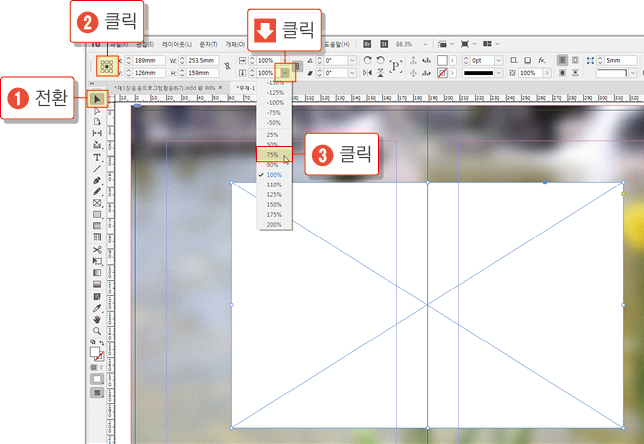Select the Pen tool
644x444 pixels.
pos(97,180)
